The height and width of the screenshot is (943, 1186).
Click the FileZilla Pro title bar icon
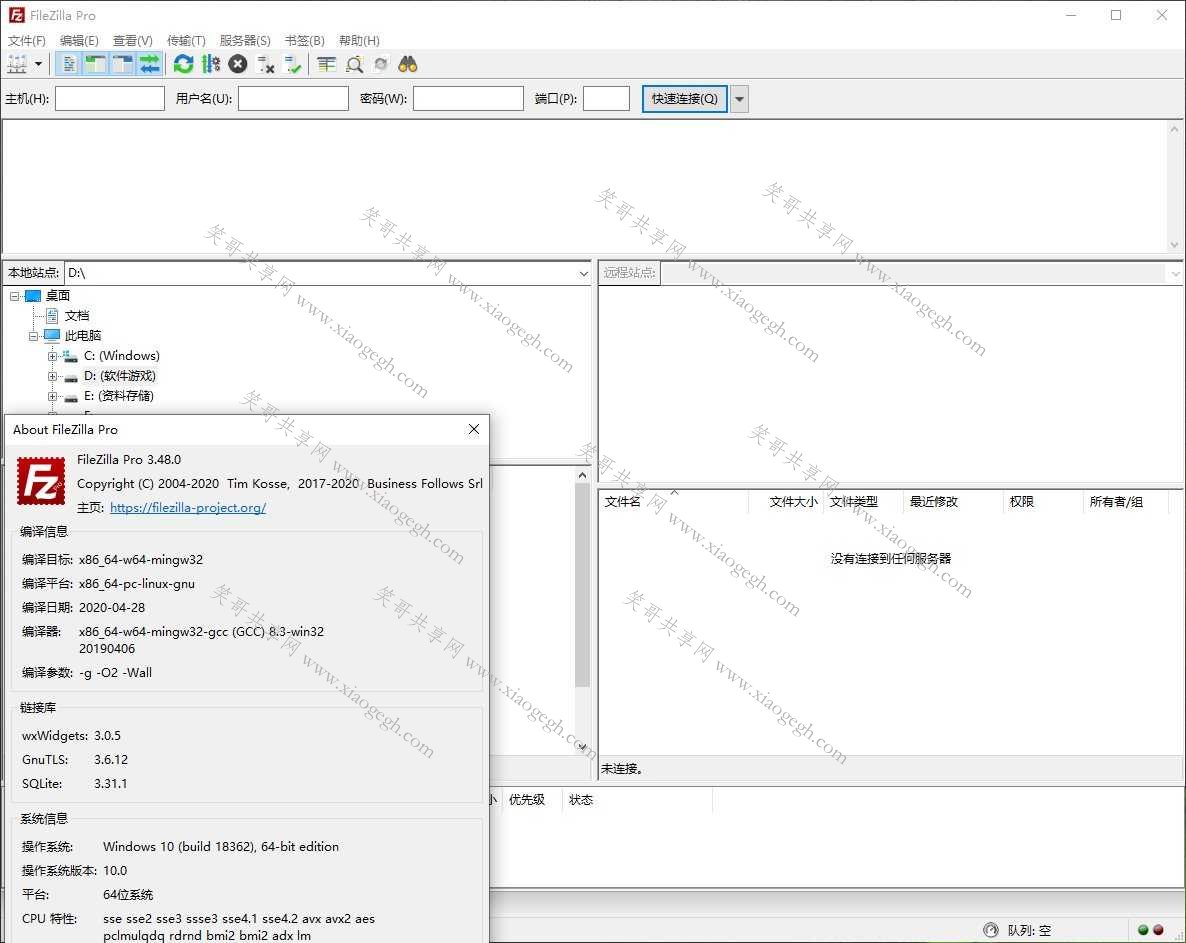16,15
